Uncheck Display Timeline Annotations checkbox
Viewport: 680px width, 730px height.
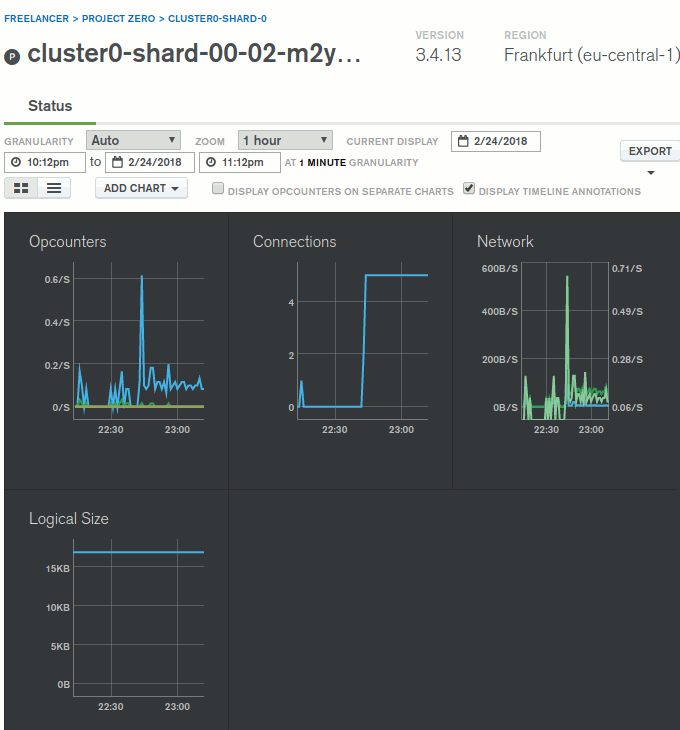coord(469,189)
